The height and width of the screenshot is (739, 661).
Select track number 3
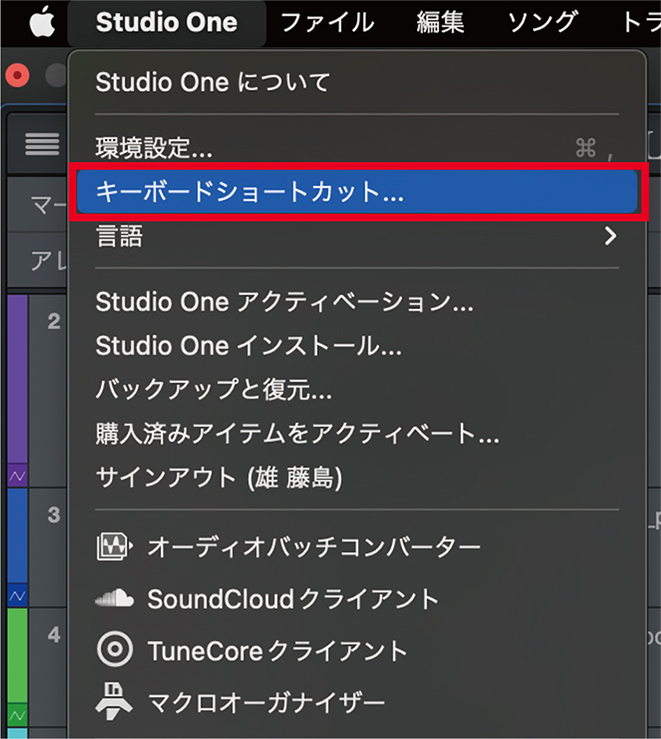(54, 515)
